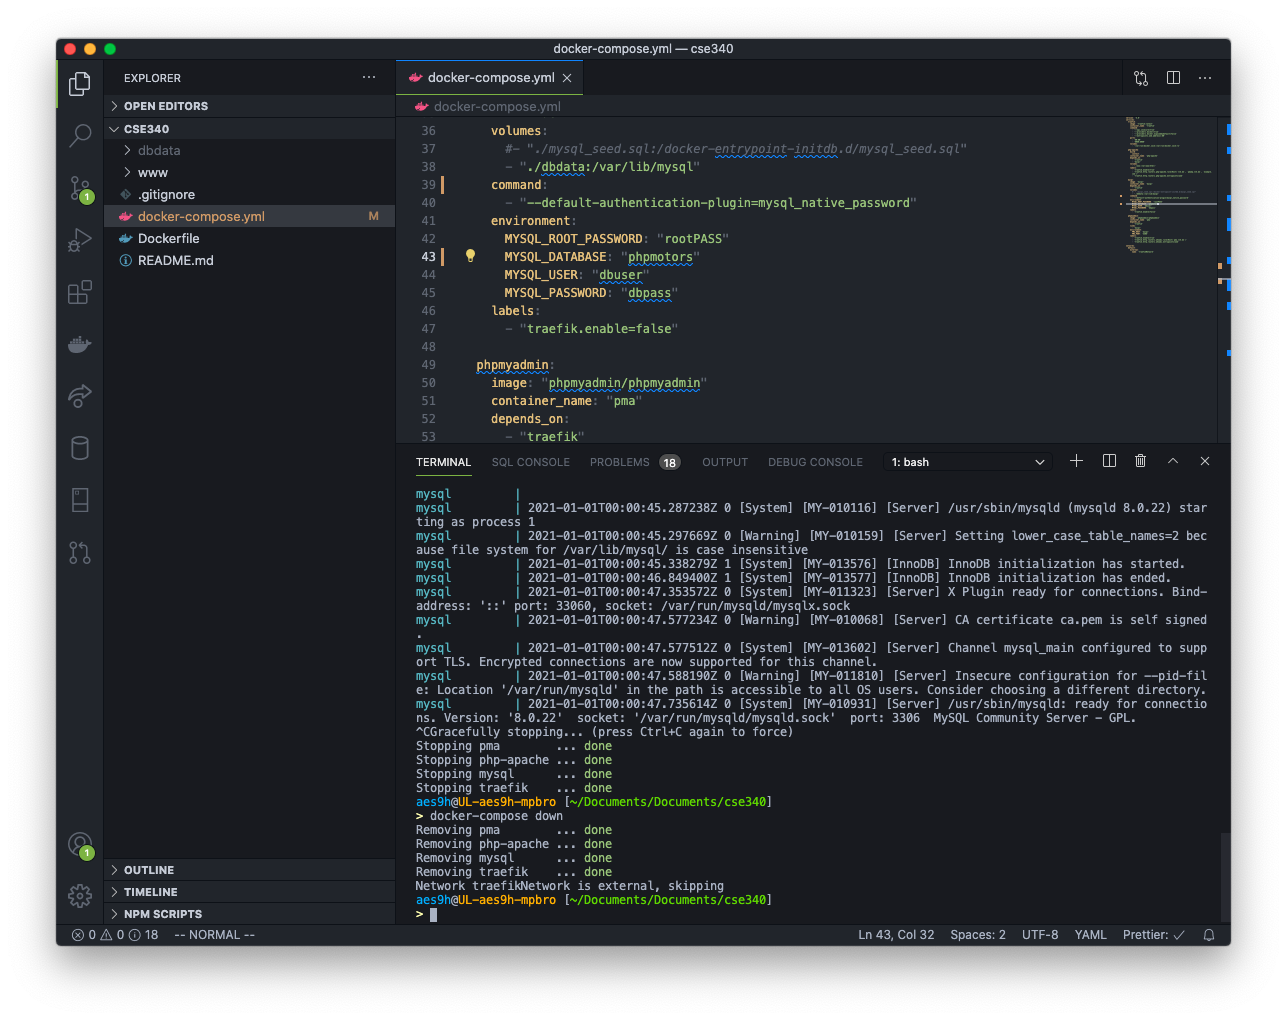This screenshot has height=1020, width=1287.
Task: Open the Explorer view in activity bar
Action: 80,84
